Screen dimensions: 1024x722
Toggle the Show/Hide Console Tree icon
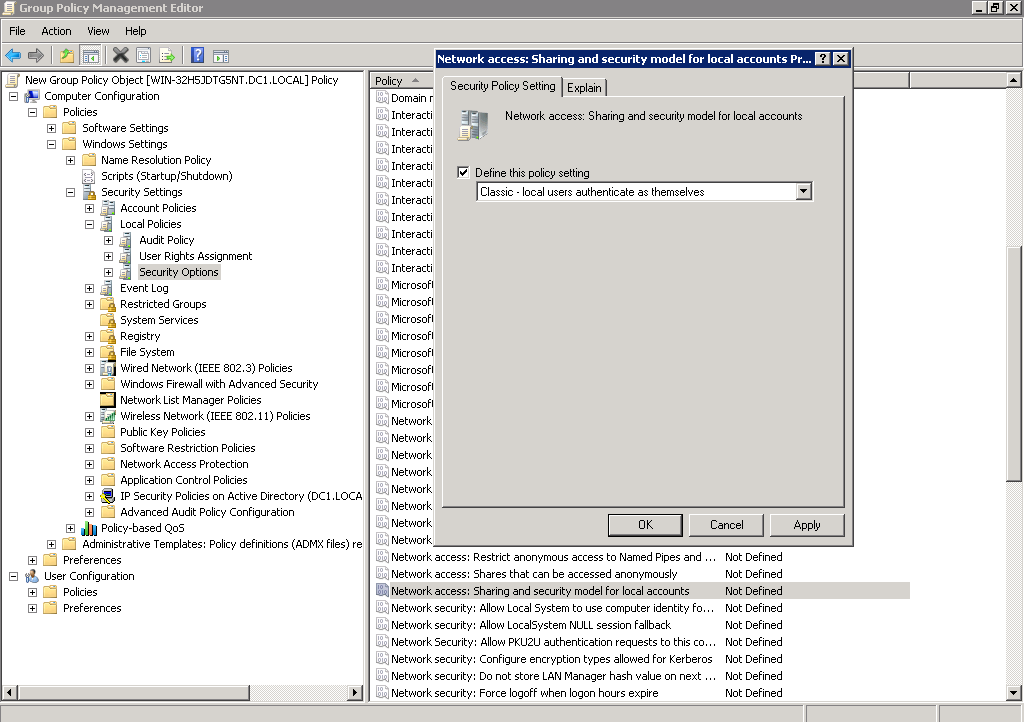91,56
